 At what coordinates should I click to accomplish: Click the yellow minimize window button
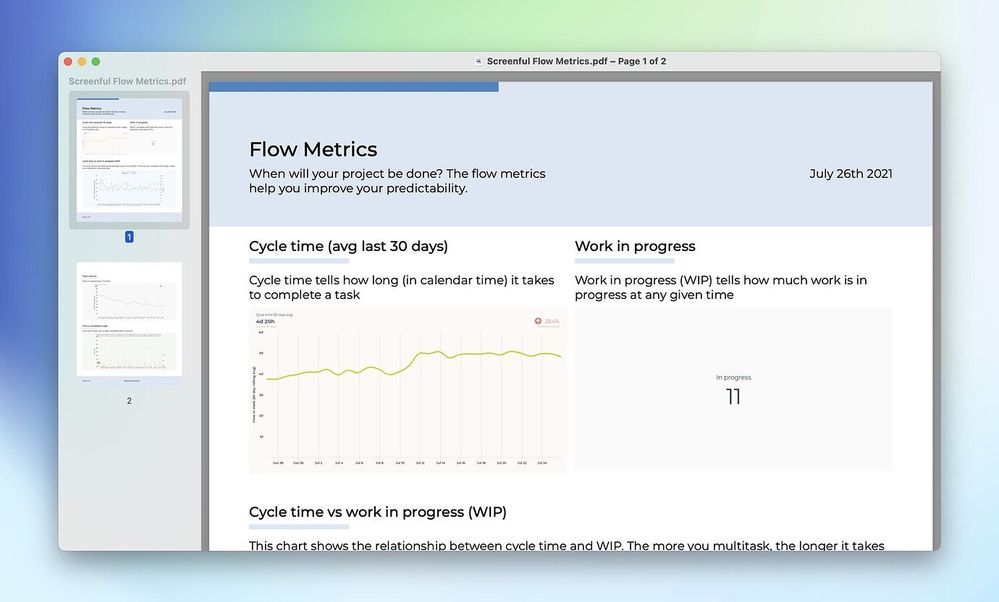[x=82, y=61]
